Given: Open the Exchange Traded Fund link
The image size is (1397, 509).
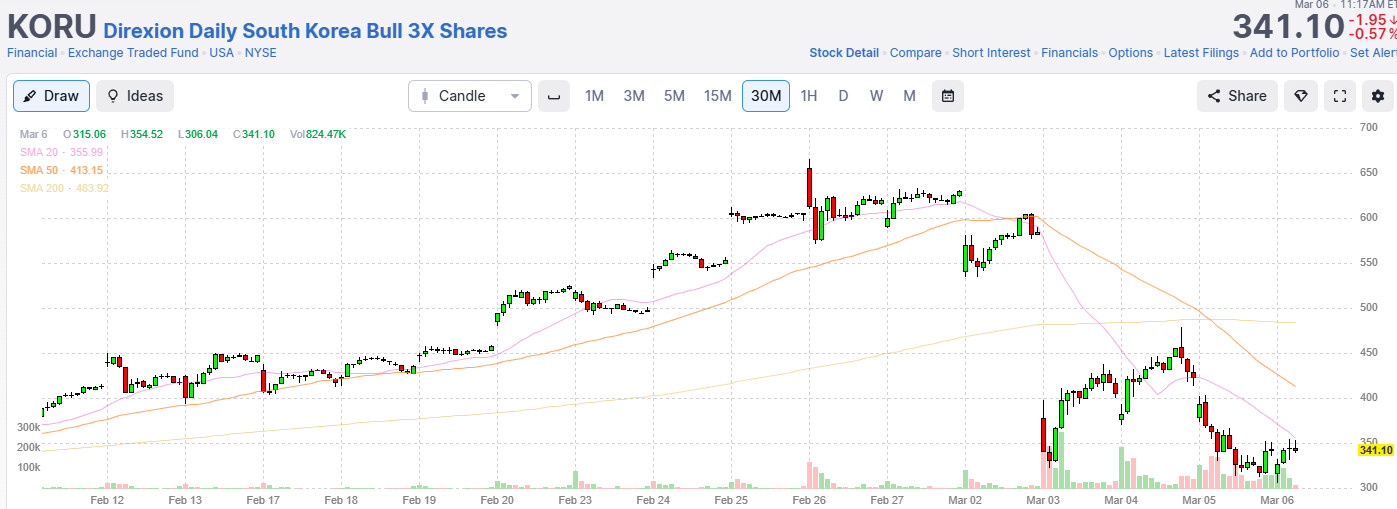Looking at the screenshot, I should pyautogui.click(x=133, y=53).
